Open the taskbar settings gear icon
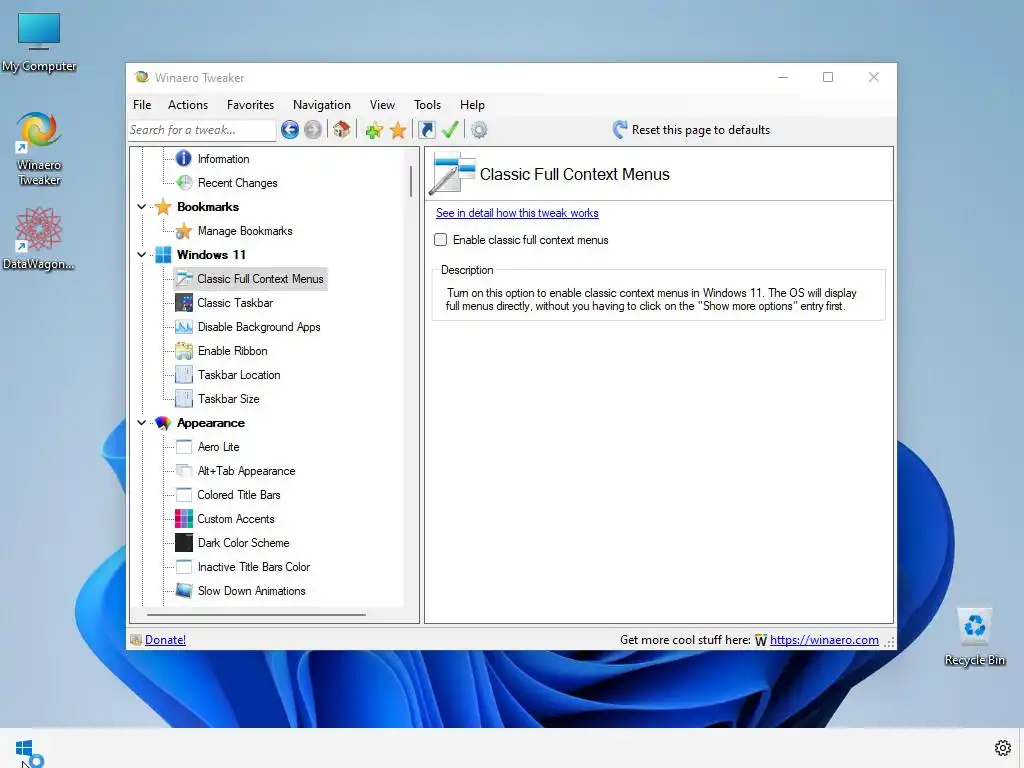1024x768 pixels. pyautogui.click(x=1002, y=748)
